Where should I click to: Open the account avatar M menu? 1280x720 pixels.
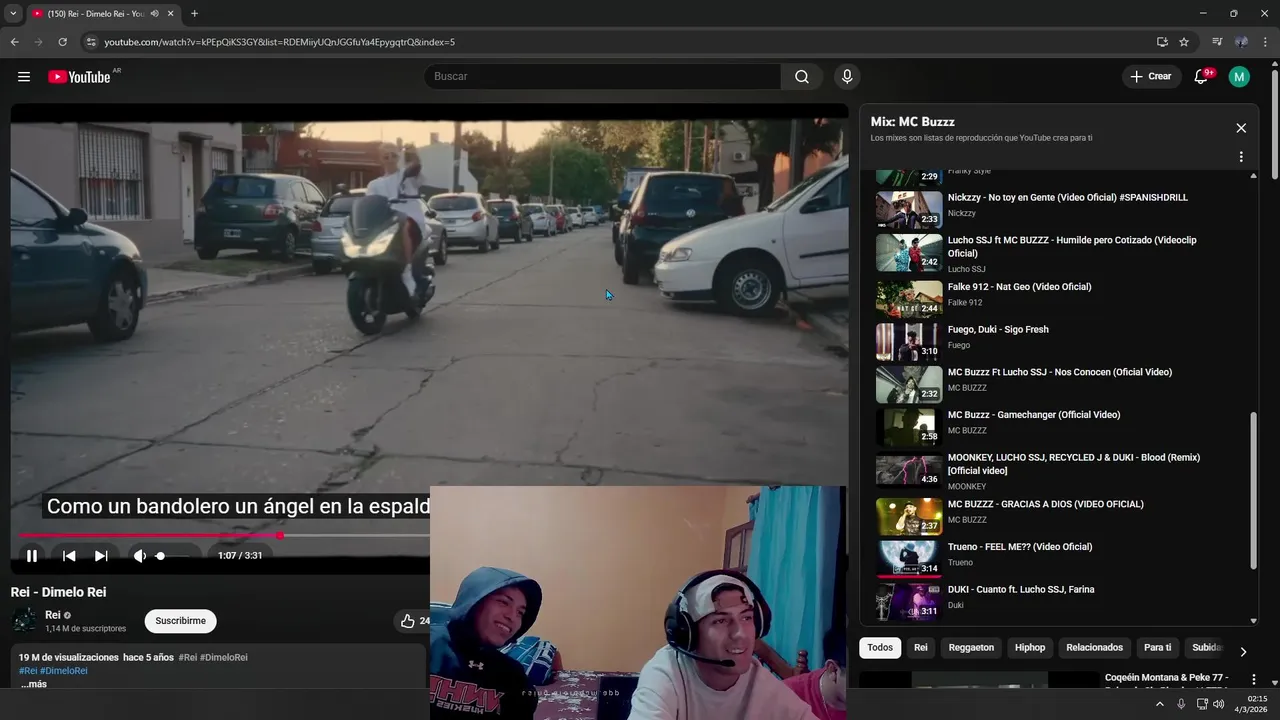tap(1239, 77)
